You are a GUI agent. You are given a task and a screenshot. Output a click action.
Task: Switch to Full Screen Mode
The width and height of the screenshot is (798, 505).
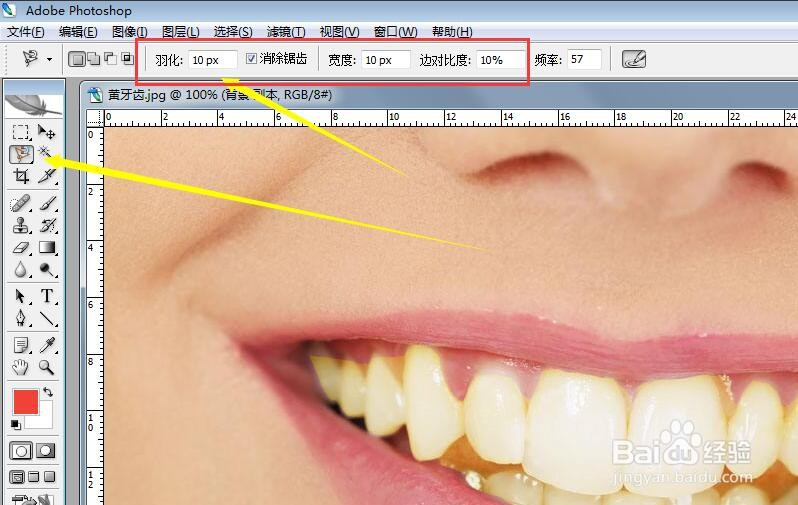pyautogui.click(x=49, y=478)
